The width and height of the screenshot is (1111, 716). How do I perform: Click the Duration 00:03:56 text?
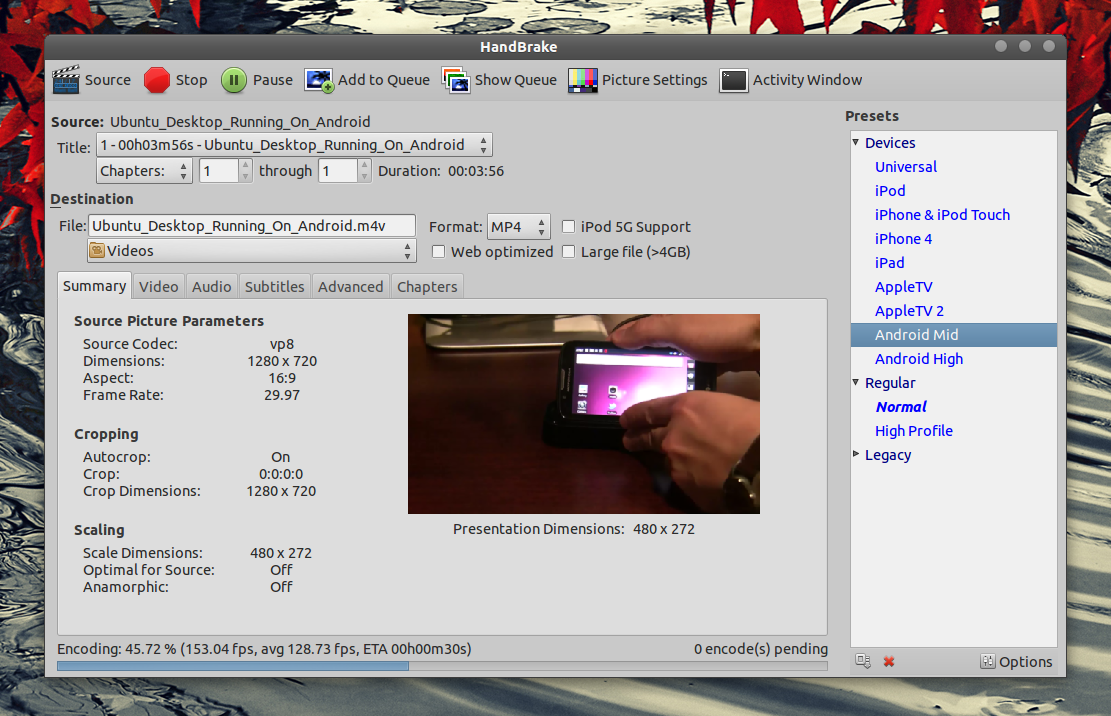point(441,171)
